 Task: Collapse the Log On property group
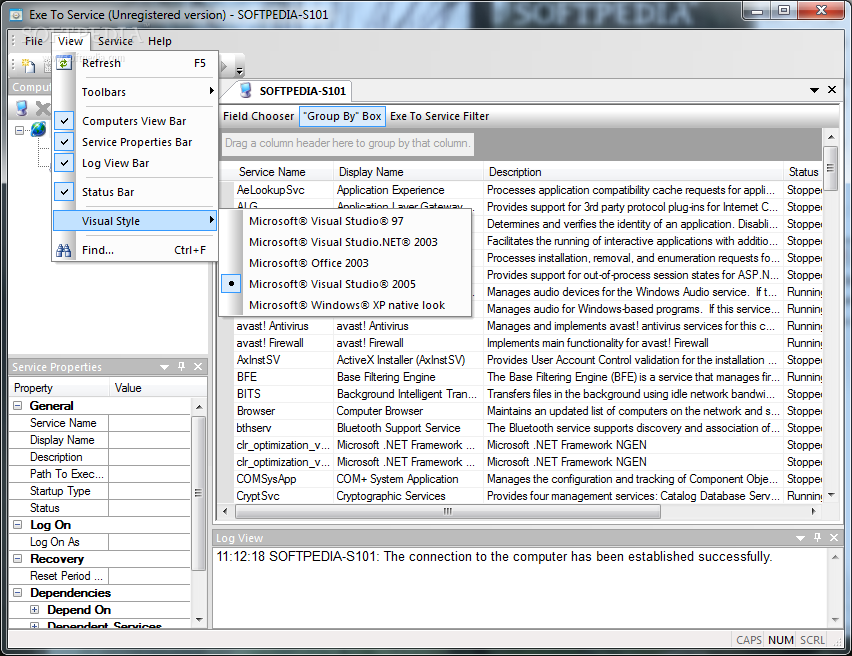17,524
